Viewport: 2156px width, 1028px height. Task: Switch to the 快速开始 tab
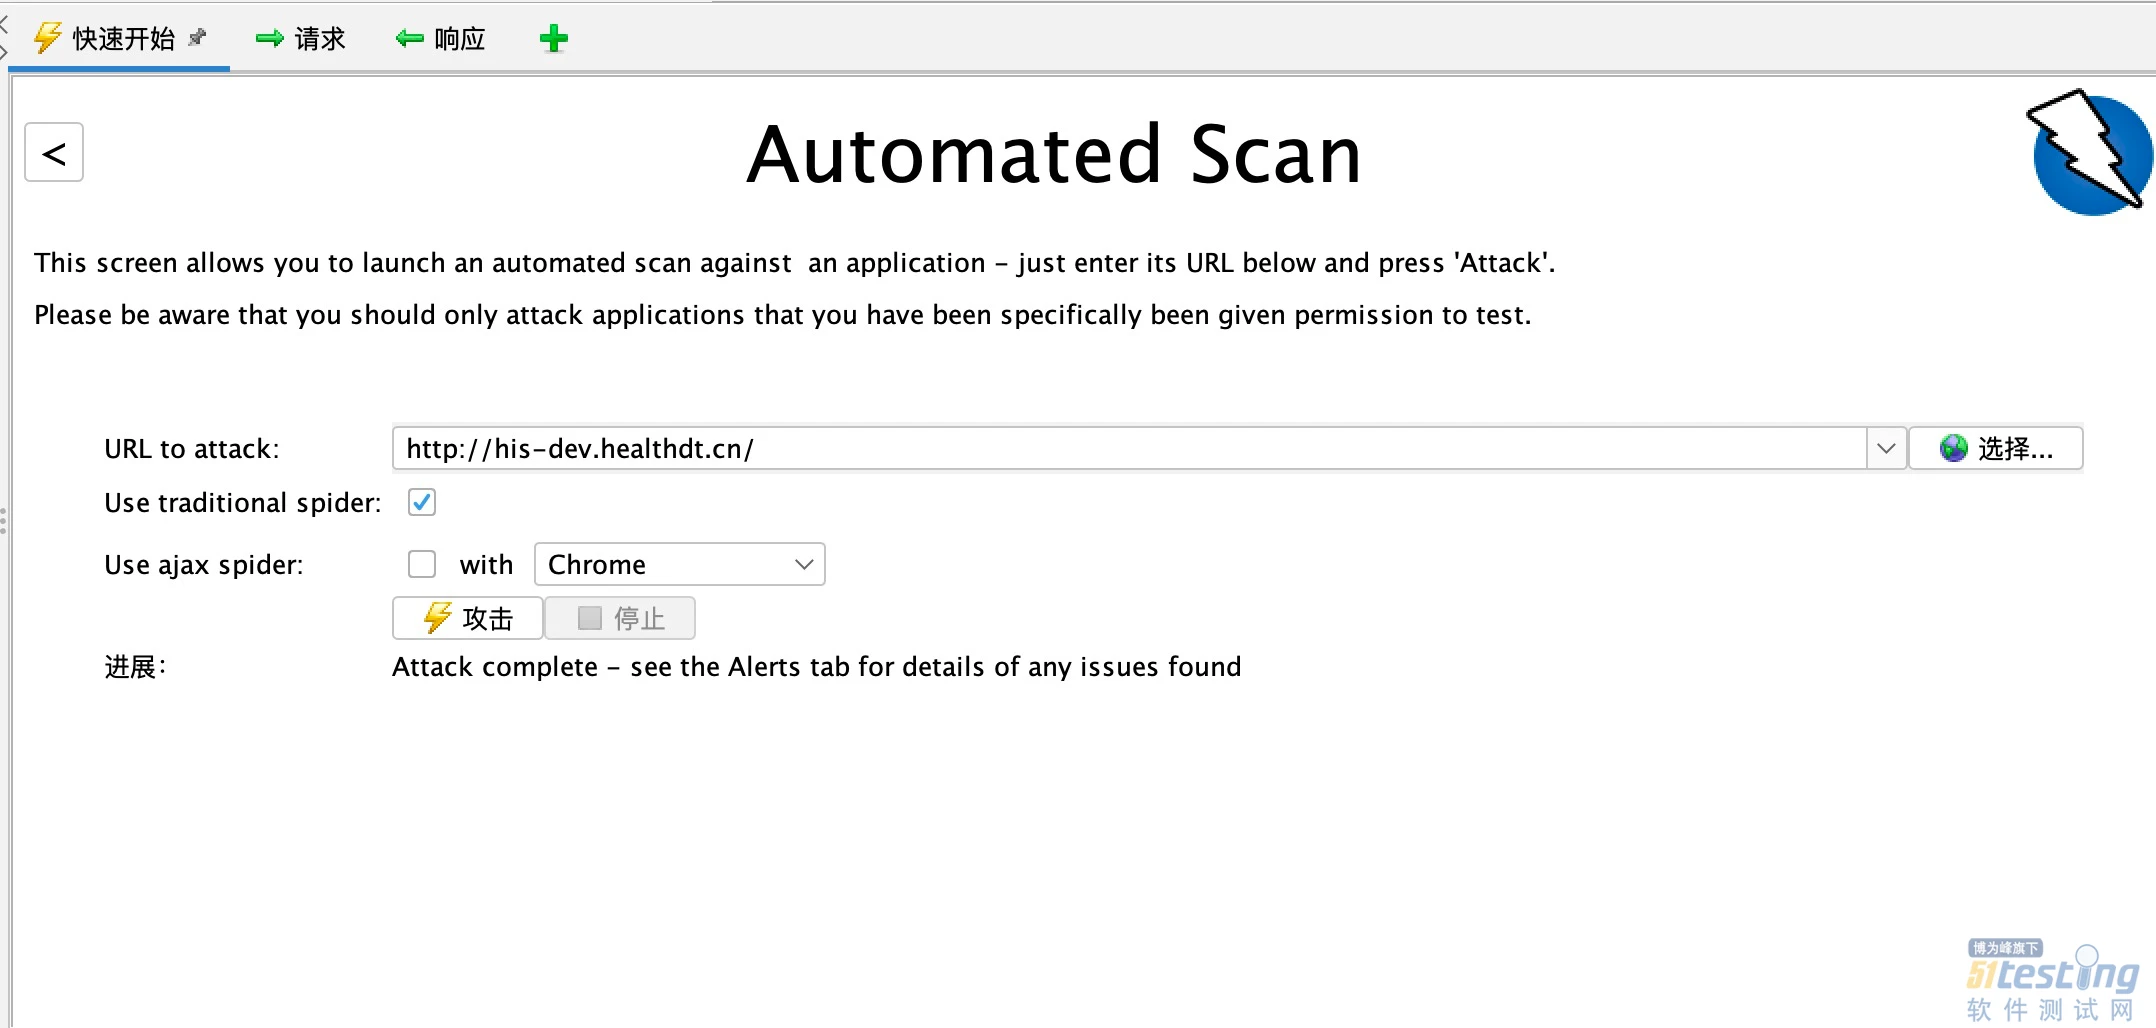point(122,39)
